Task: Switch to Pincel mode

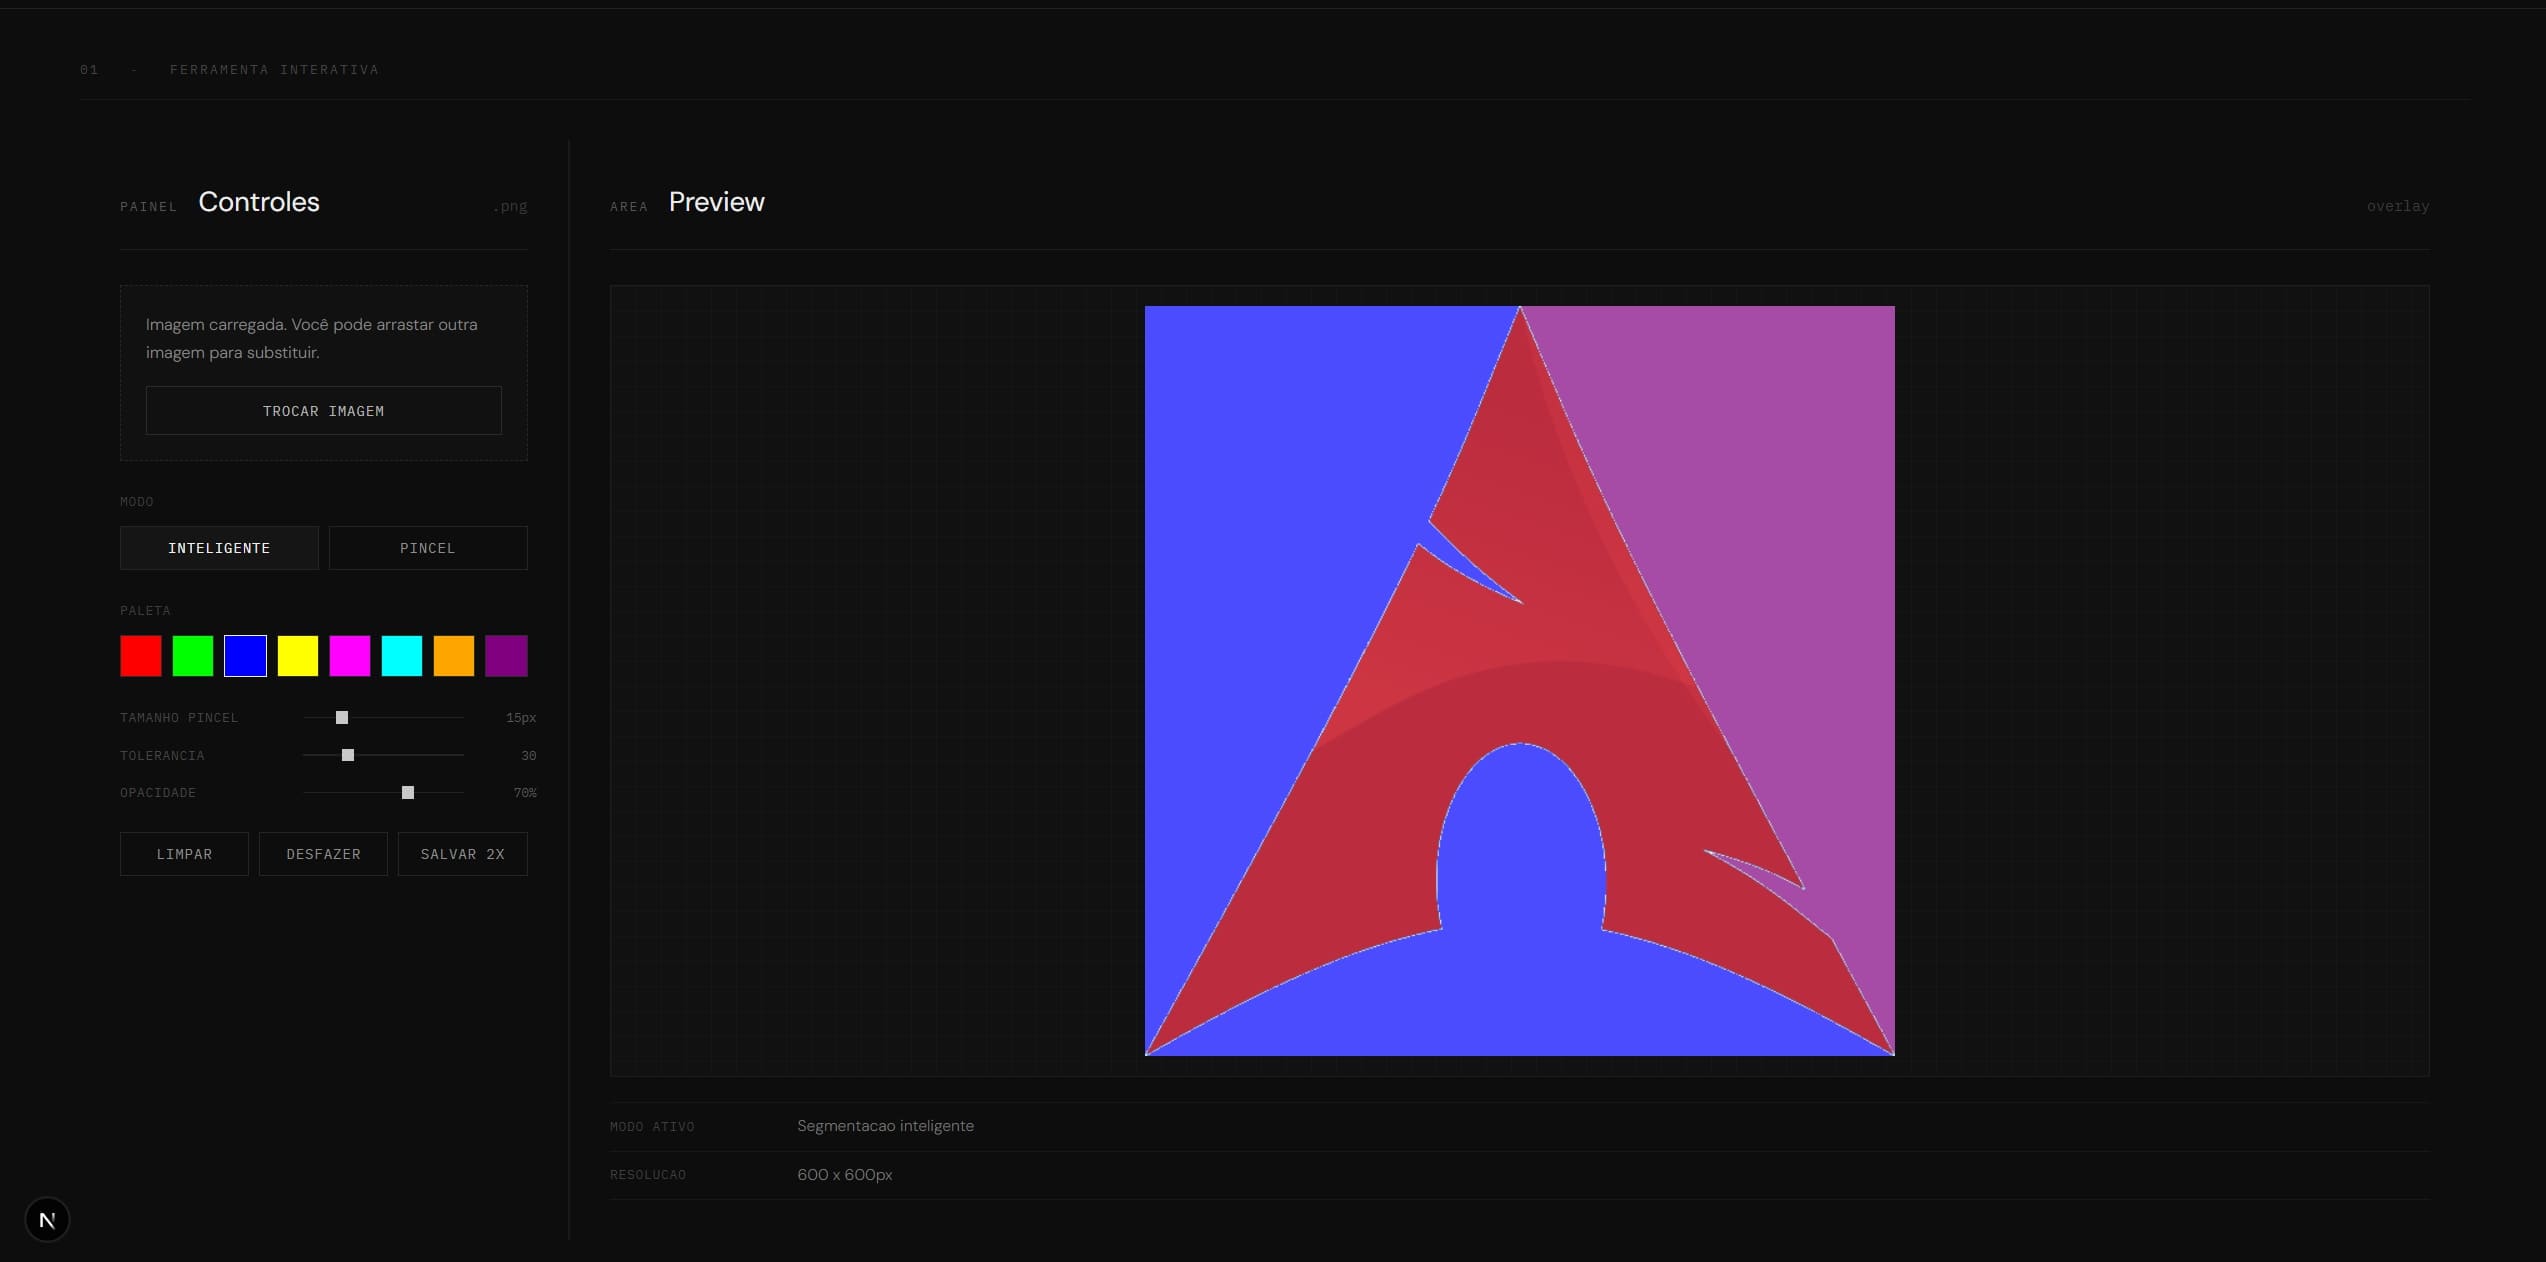Action: (428, 548)
